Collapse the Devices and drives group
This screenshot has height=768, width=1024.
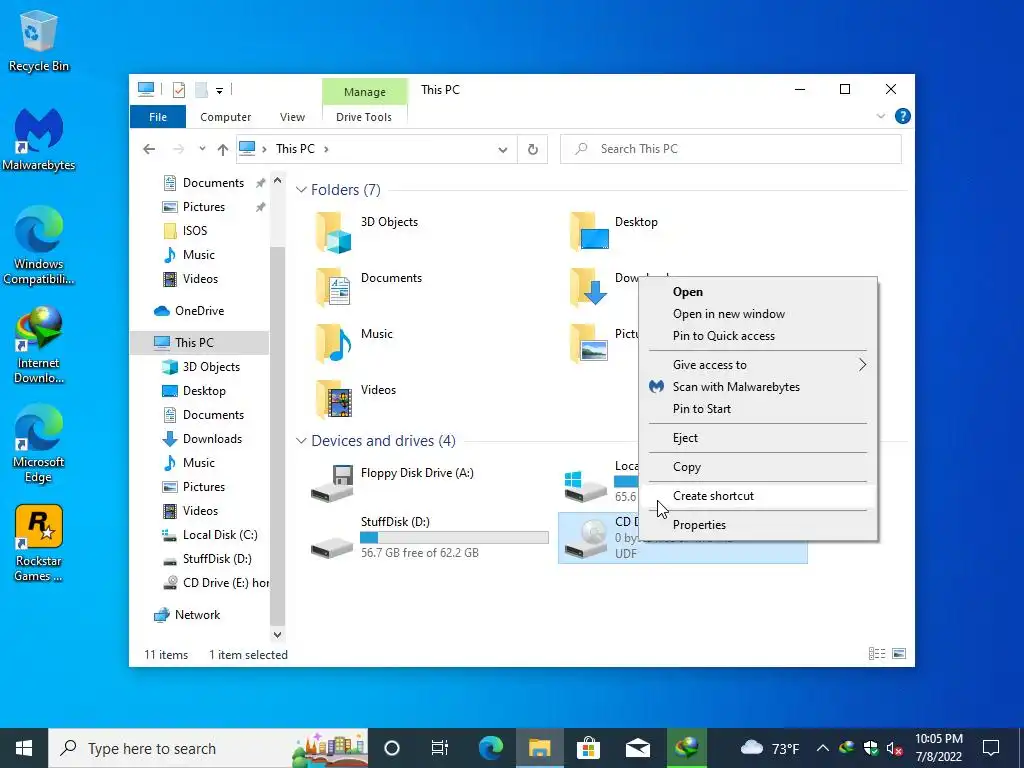(301, 441)
